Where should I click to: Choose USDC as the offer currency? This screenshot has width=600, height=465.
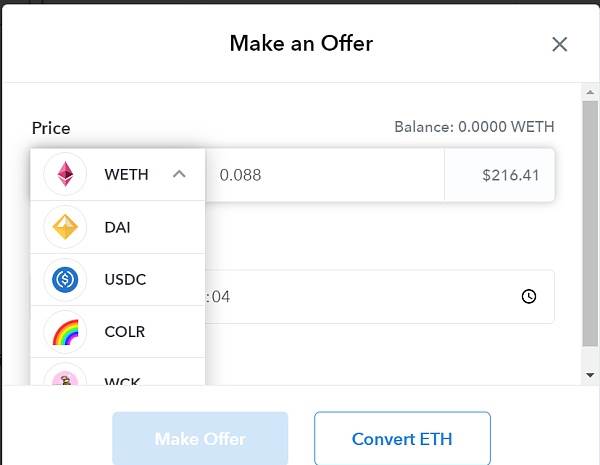click(x=118, y=279)
